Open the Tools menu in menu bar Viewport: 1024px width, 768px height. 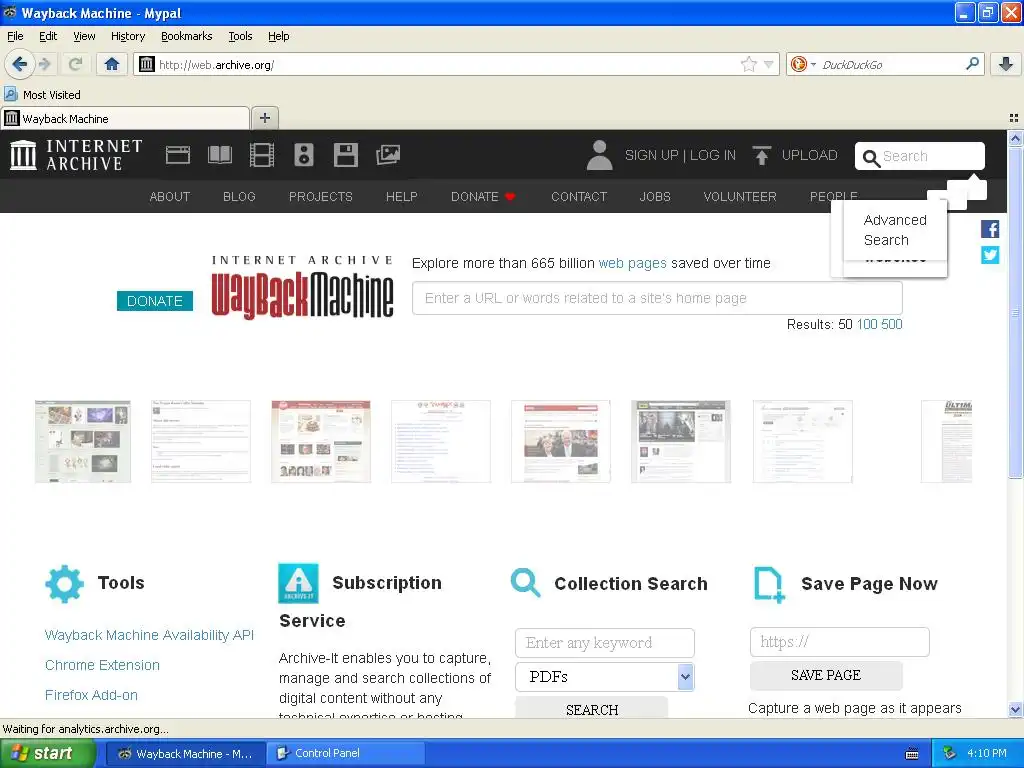tap(240, 36)
